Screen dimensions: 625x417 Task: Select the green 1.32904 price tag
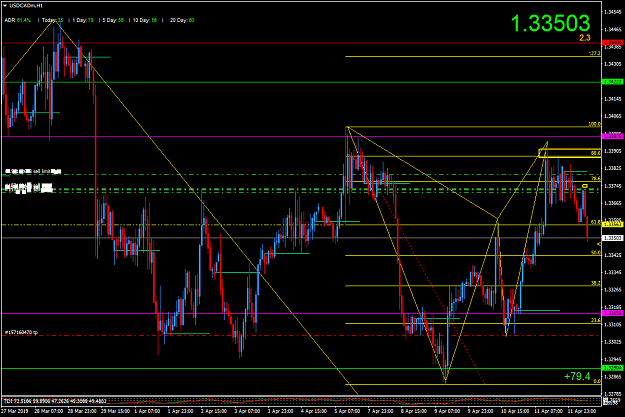pyautogui.click(x=613, y=368)
